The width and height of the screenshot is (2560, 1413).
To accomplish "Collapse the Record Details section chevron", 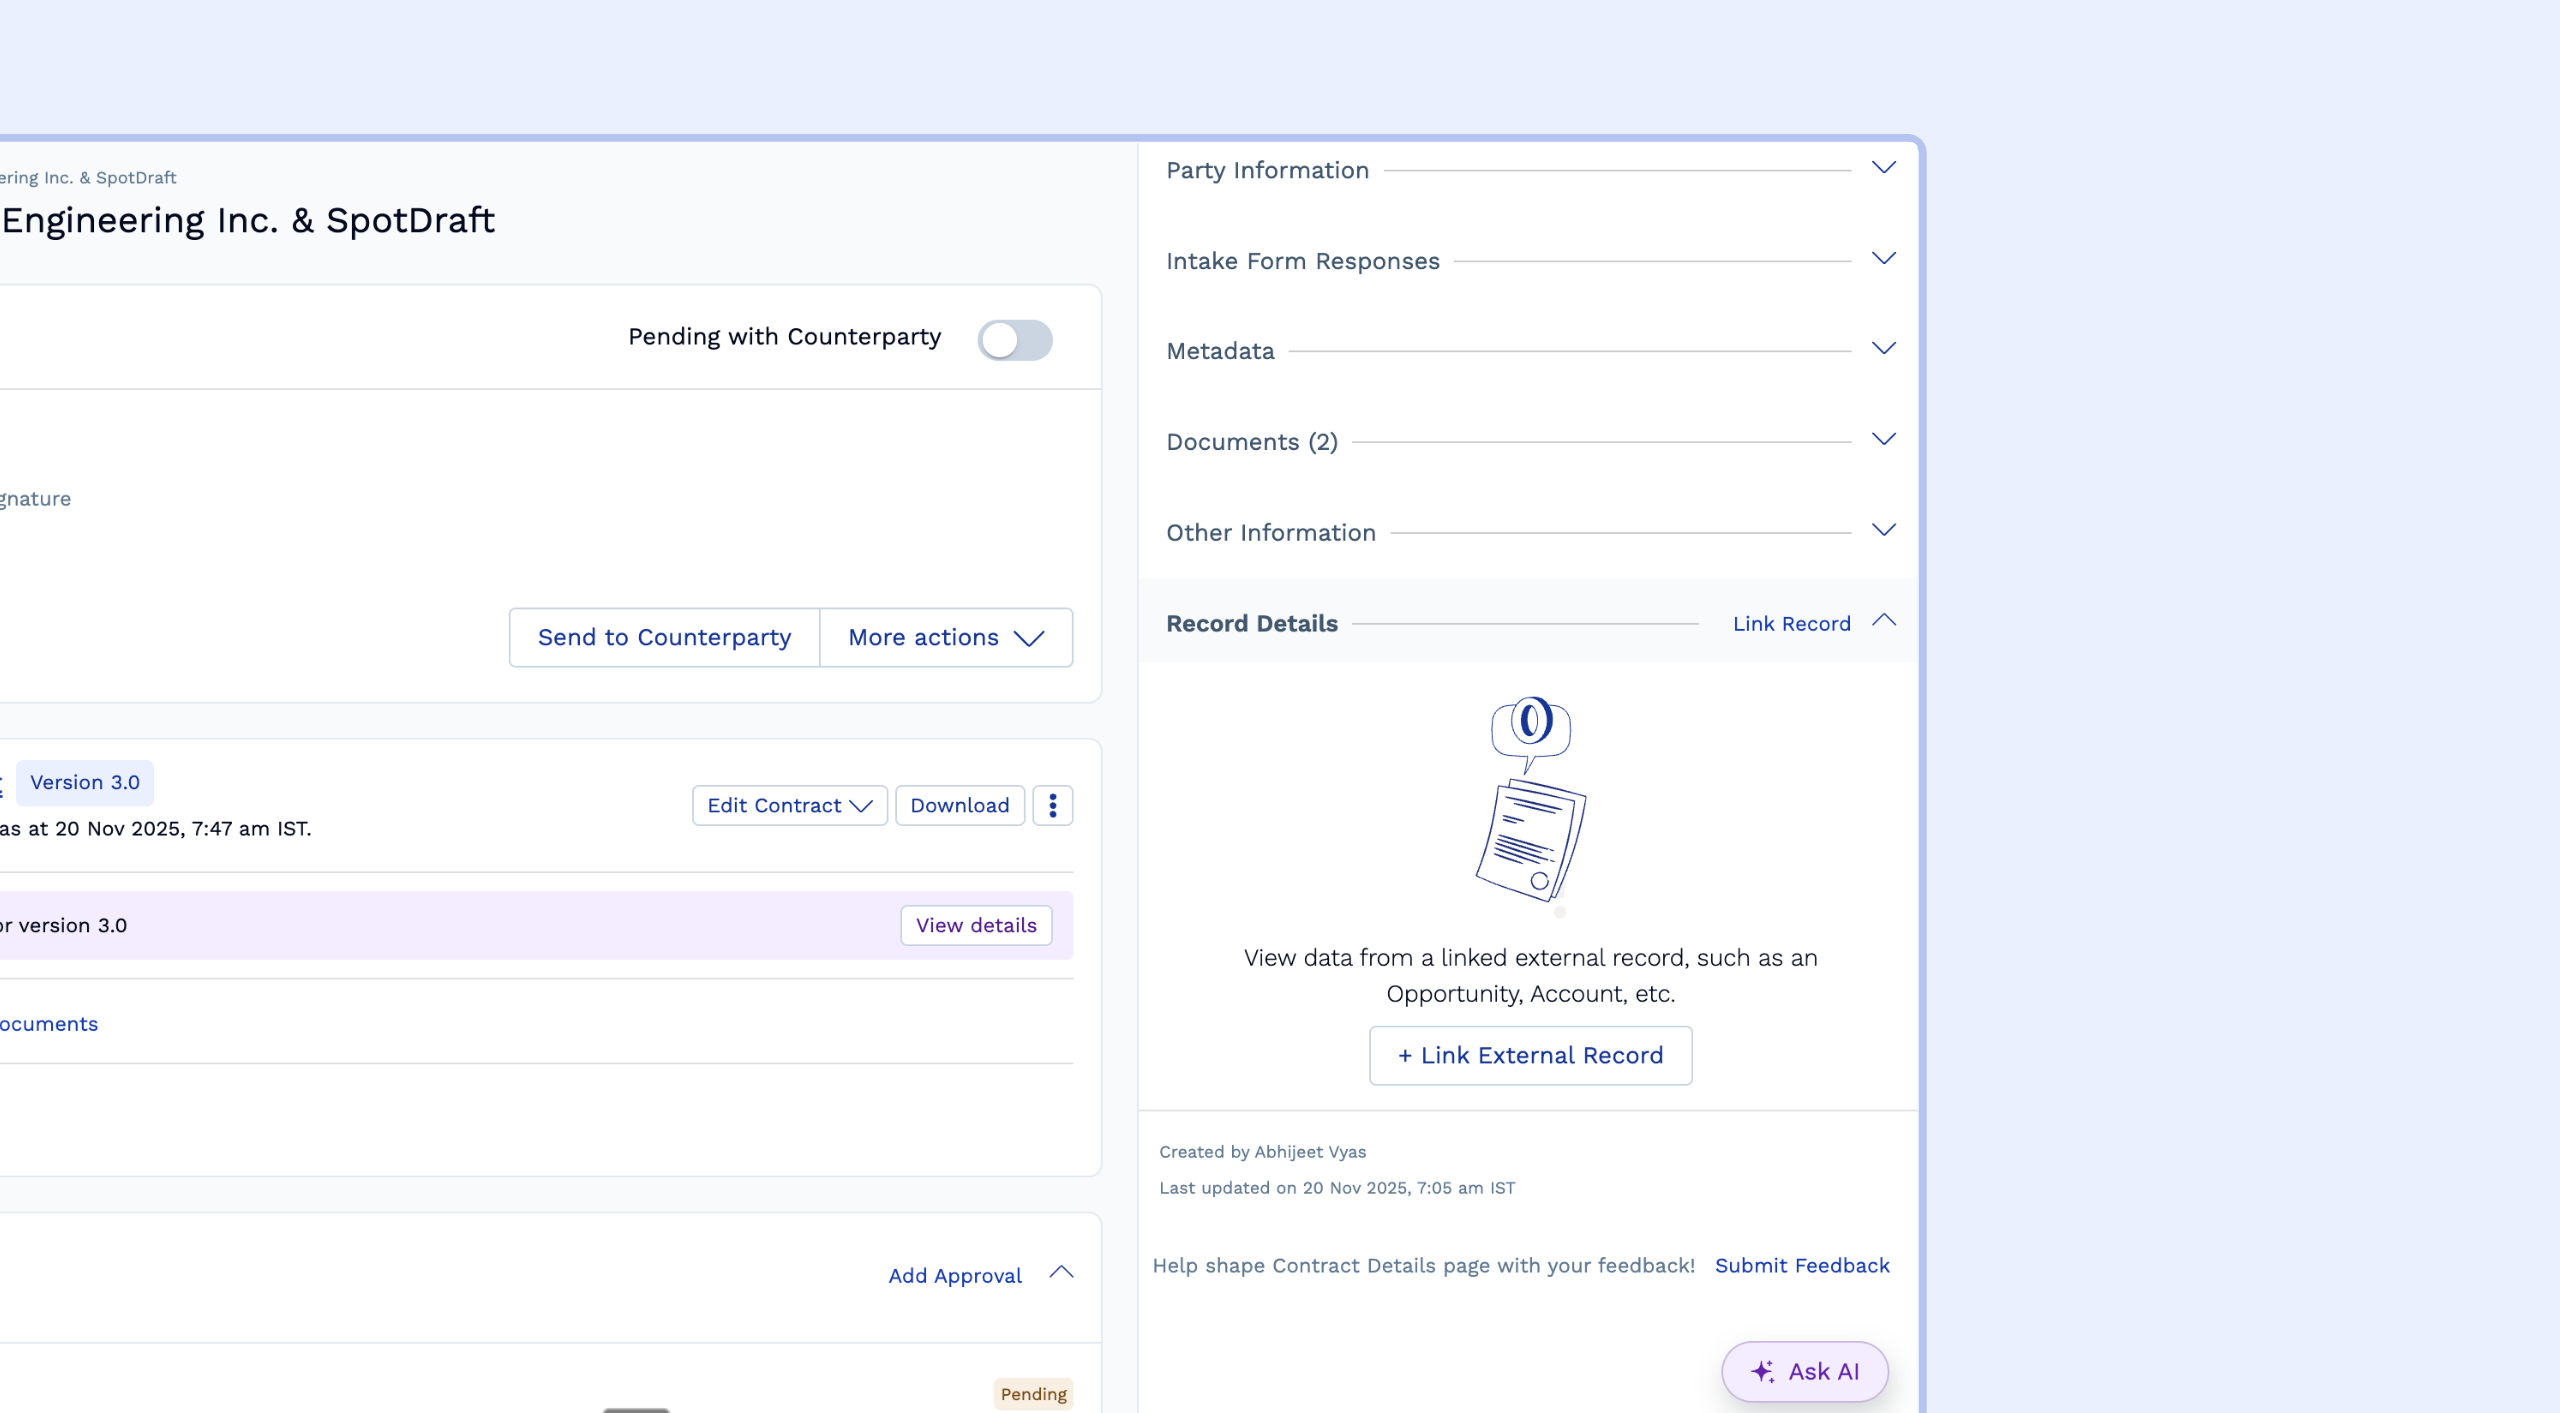I will (1883, 621).
